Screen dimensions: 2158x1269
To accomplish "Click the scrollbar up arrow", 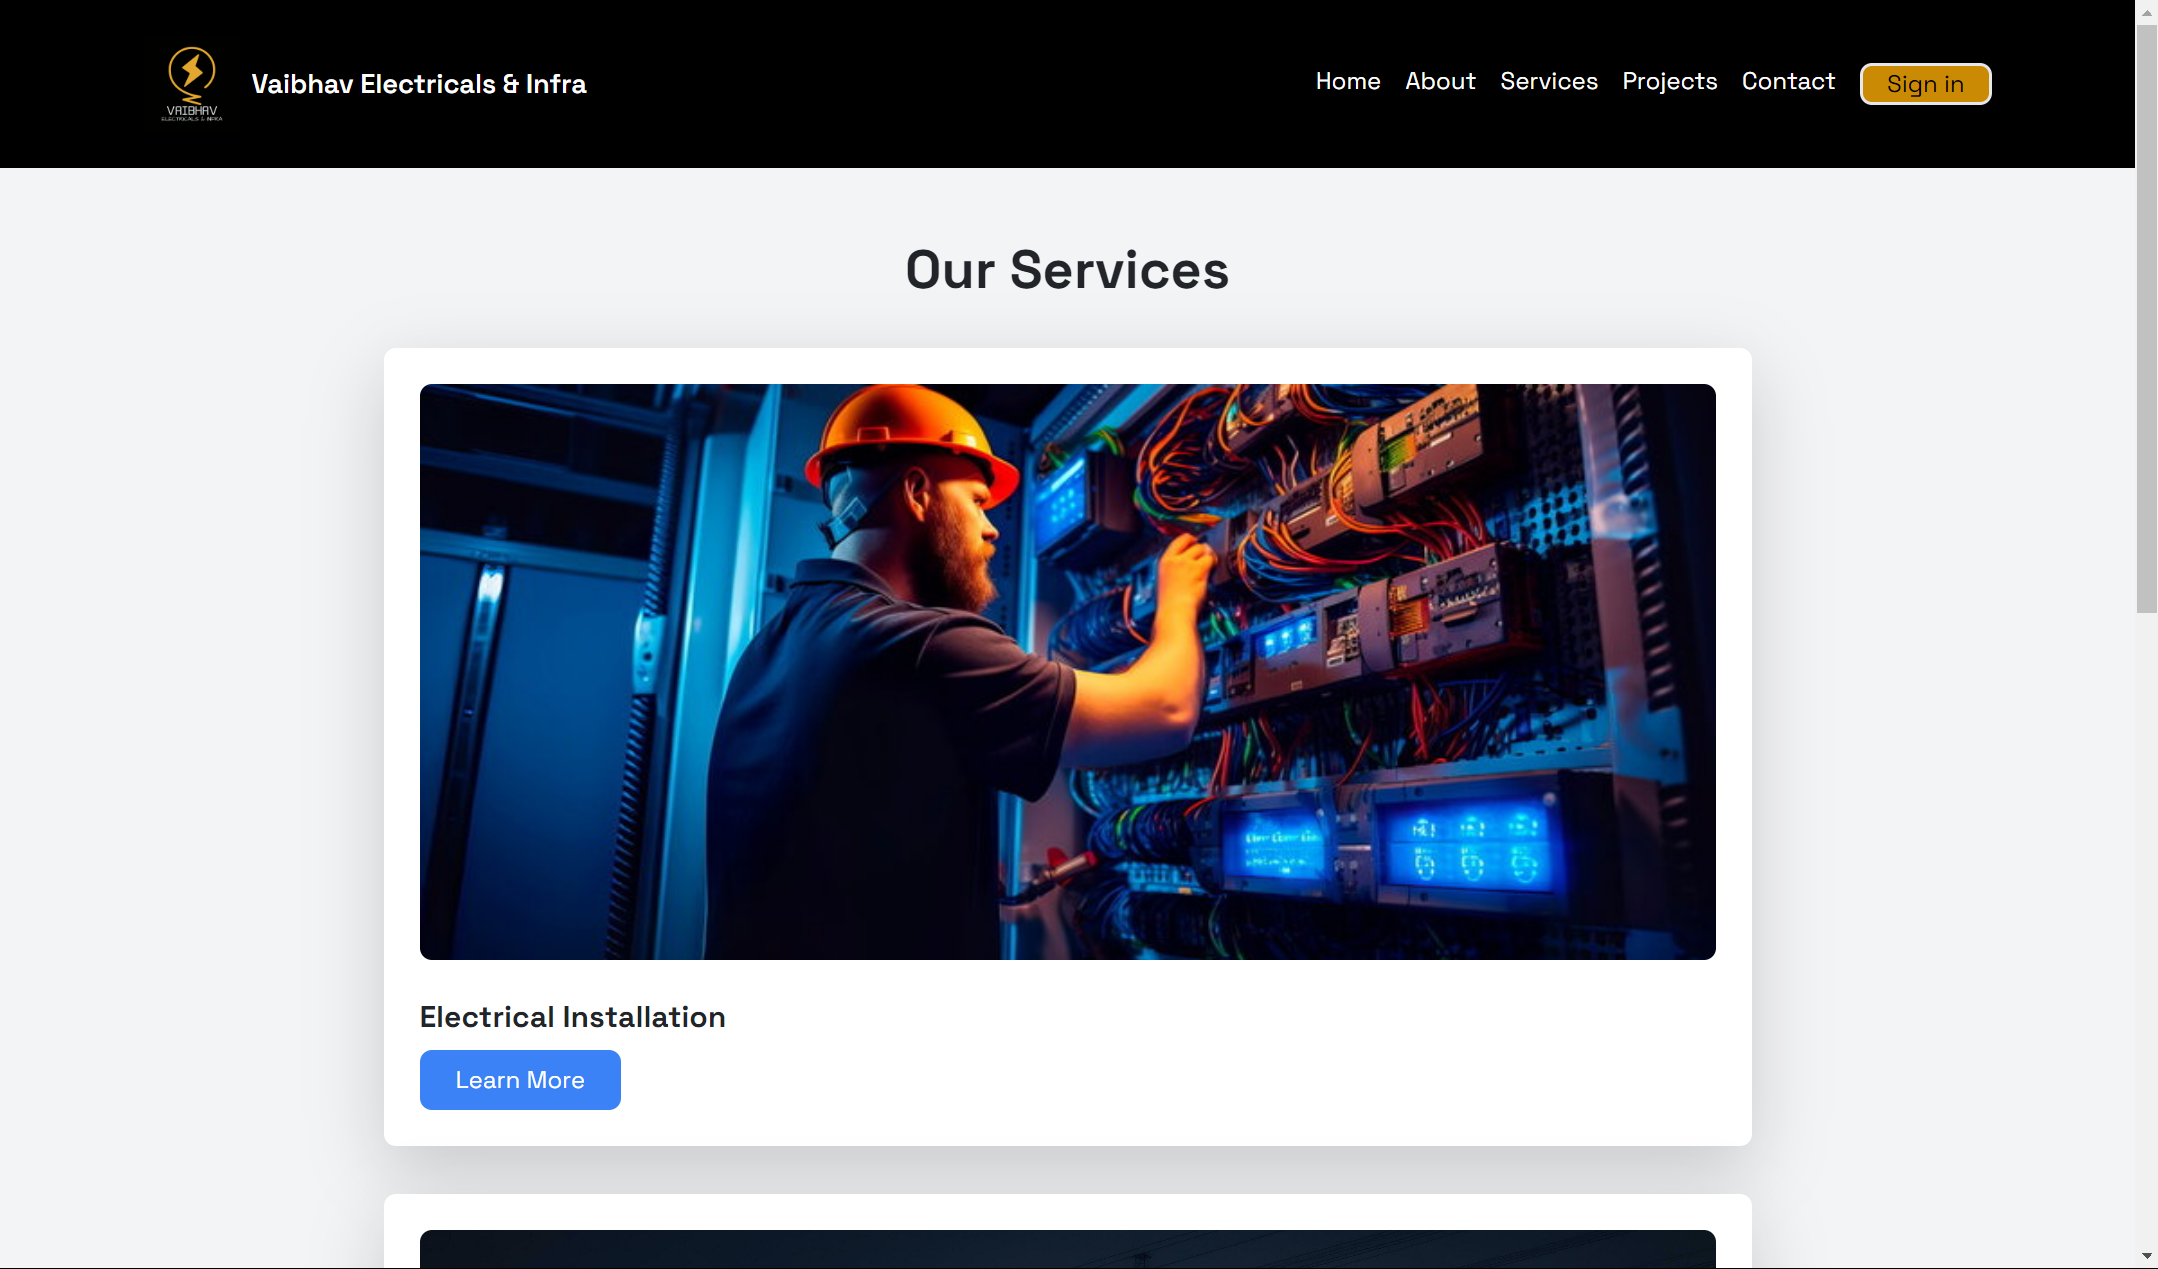I will (x=2147, y=12).
